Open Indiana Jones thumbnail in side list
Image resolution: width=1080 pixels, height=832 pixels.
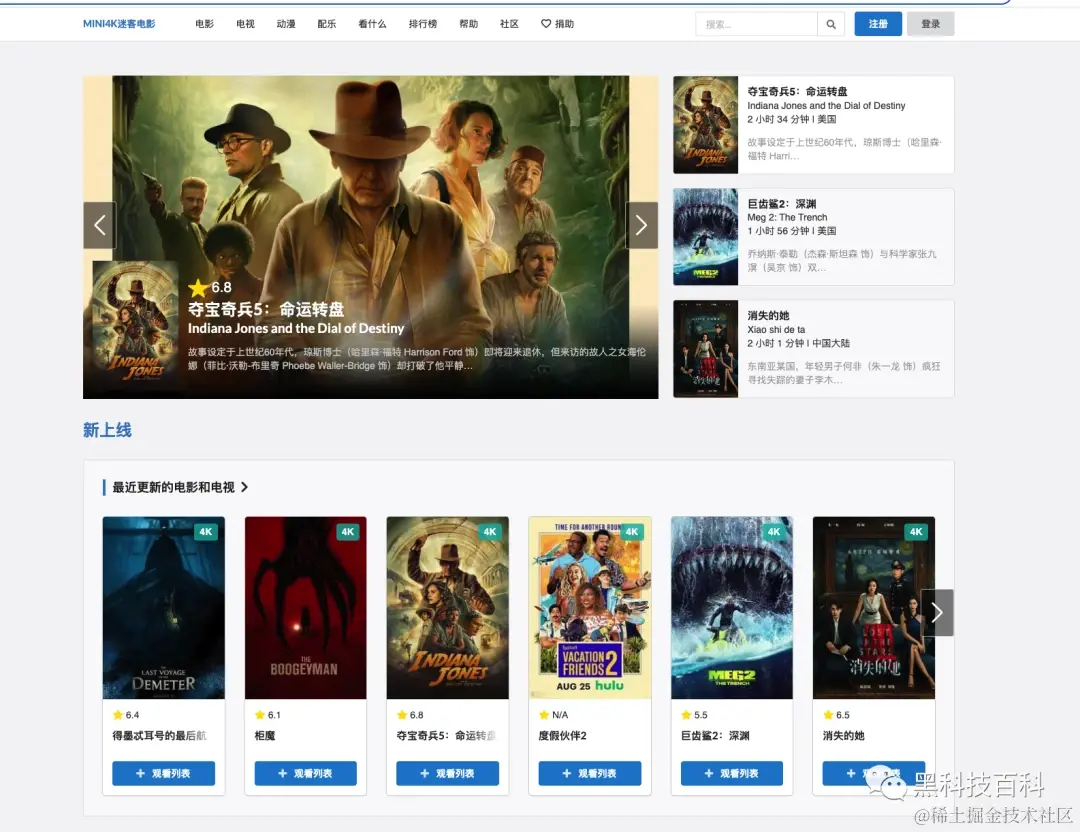705,125
